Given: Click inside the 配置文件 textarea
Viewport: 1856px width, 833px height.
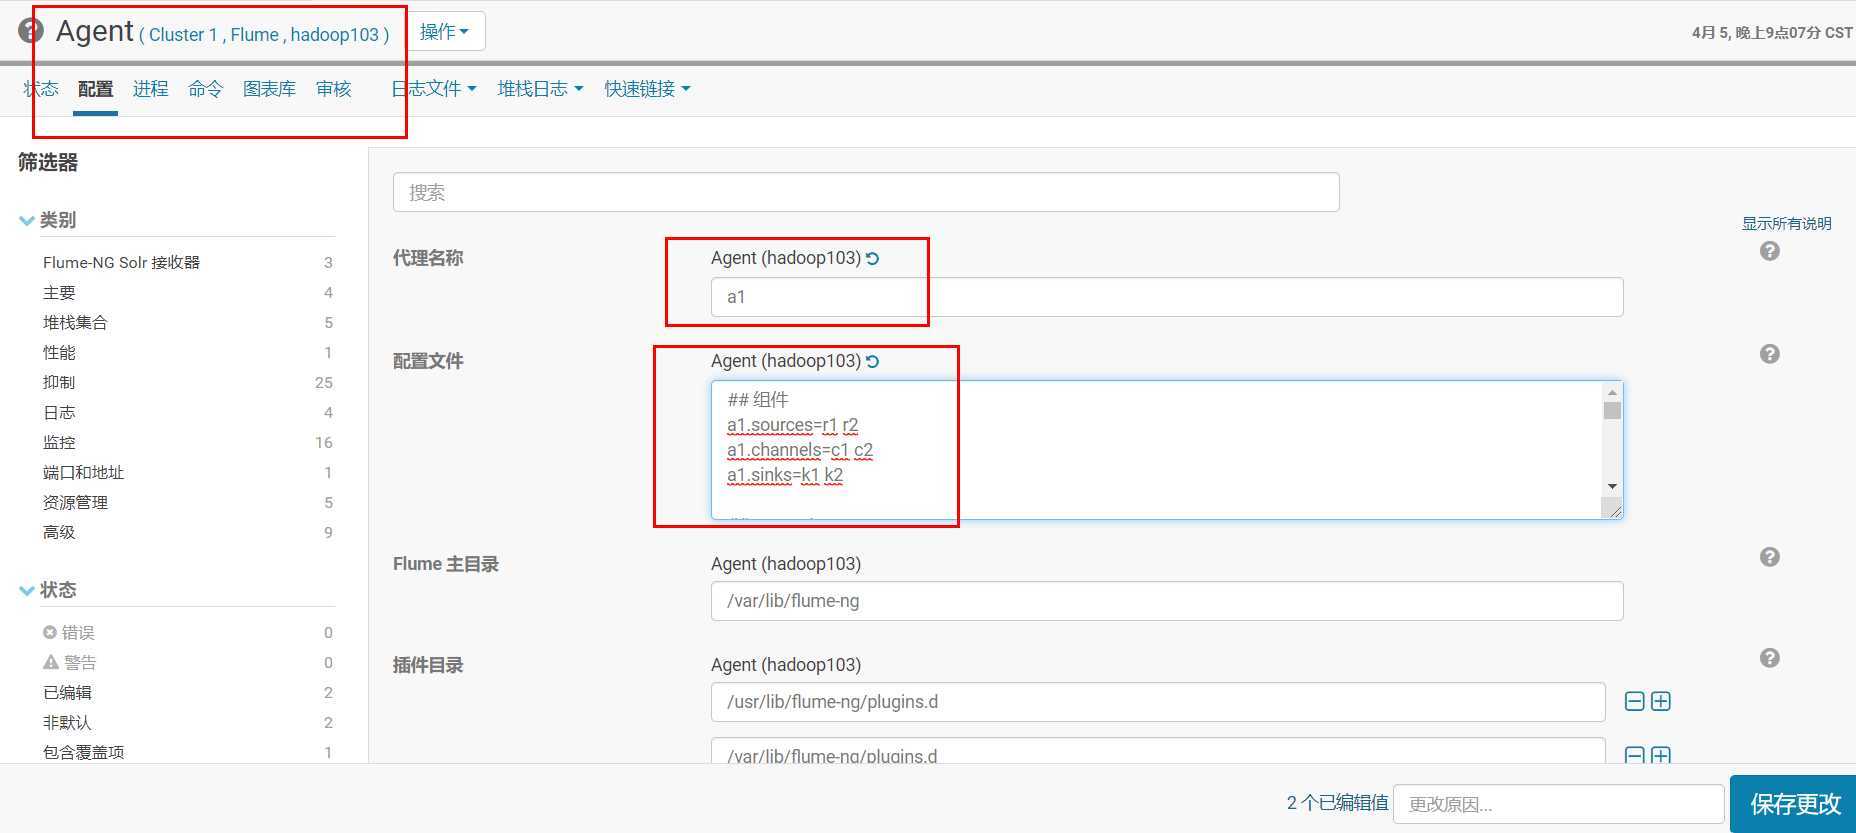Looking at the screenshot, I should pyautogui.click(x=1157, y=450).
